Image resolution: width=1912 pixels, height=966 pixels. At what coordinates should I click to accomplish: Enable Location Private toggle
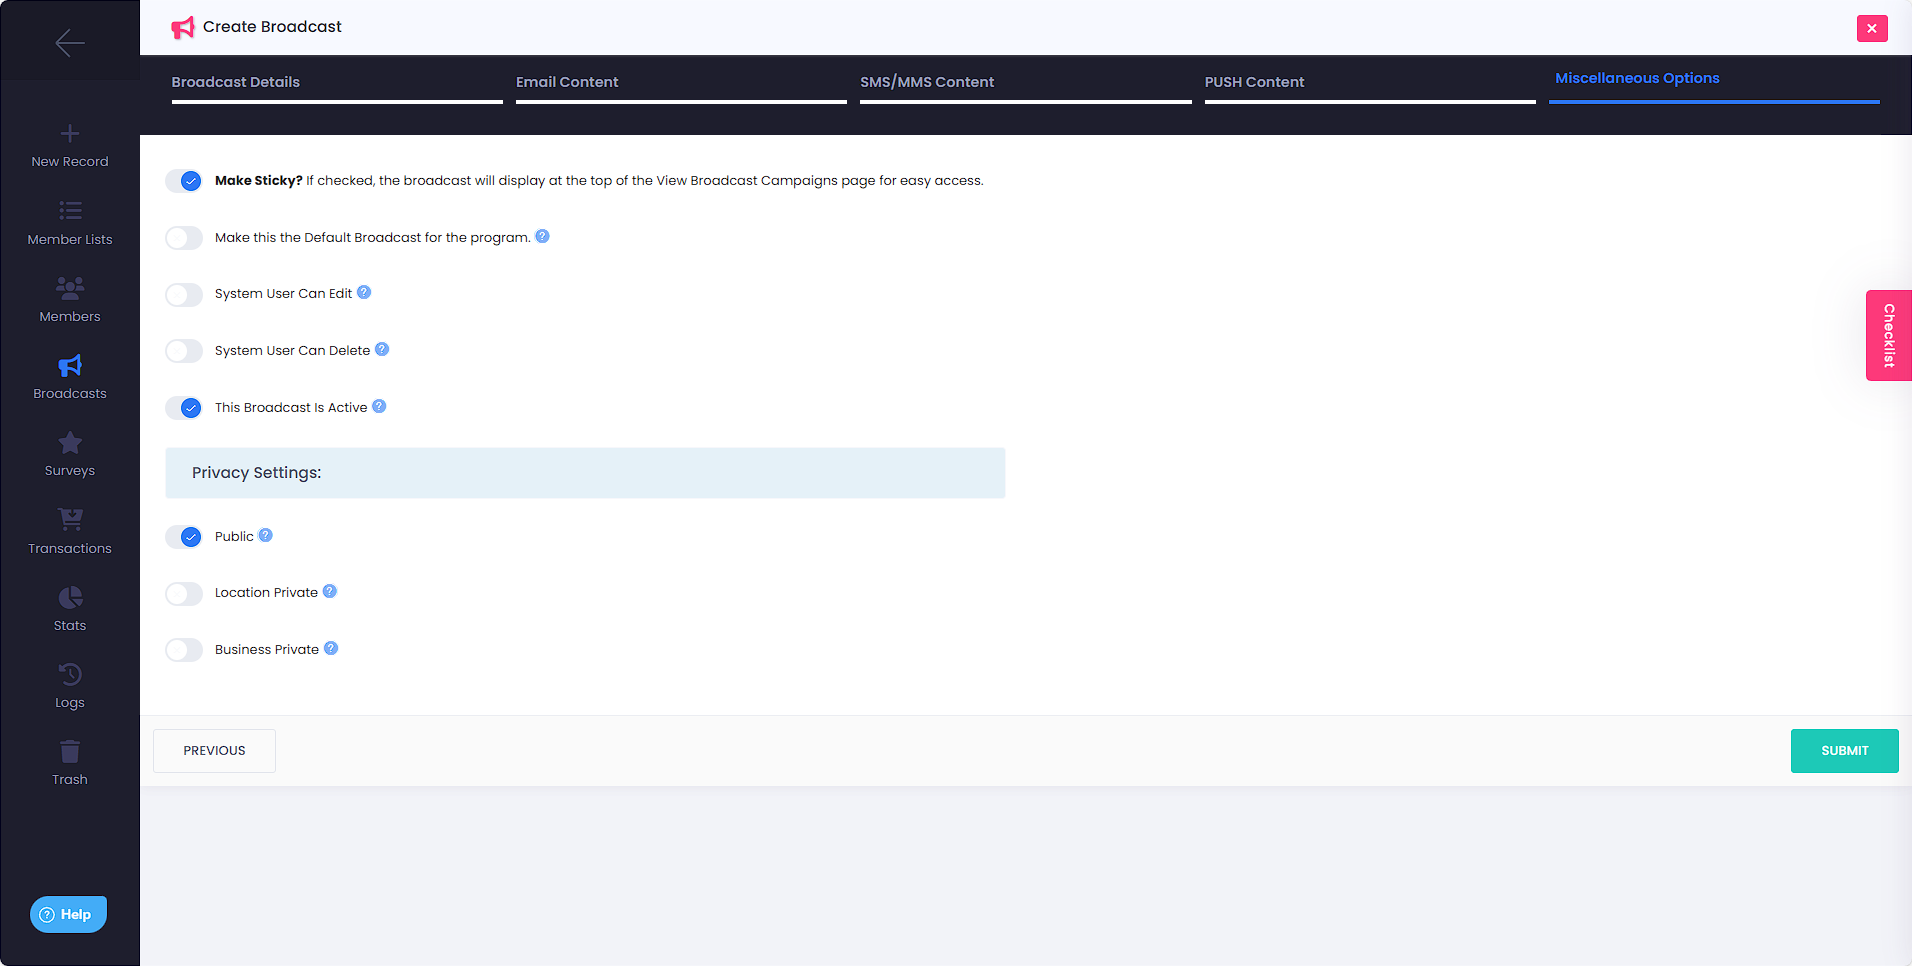coord(184,593)
